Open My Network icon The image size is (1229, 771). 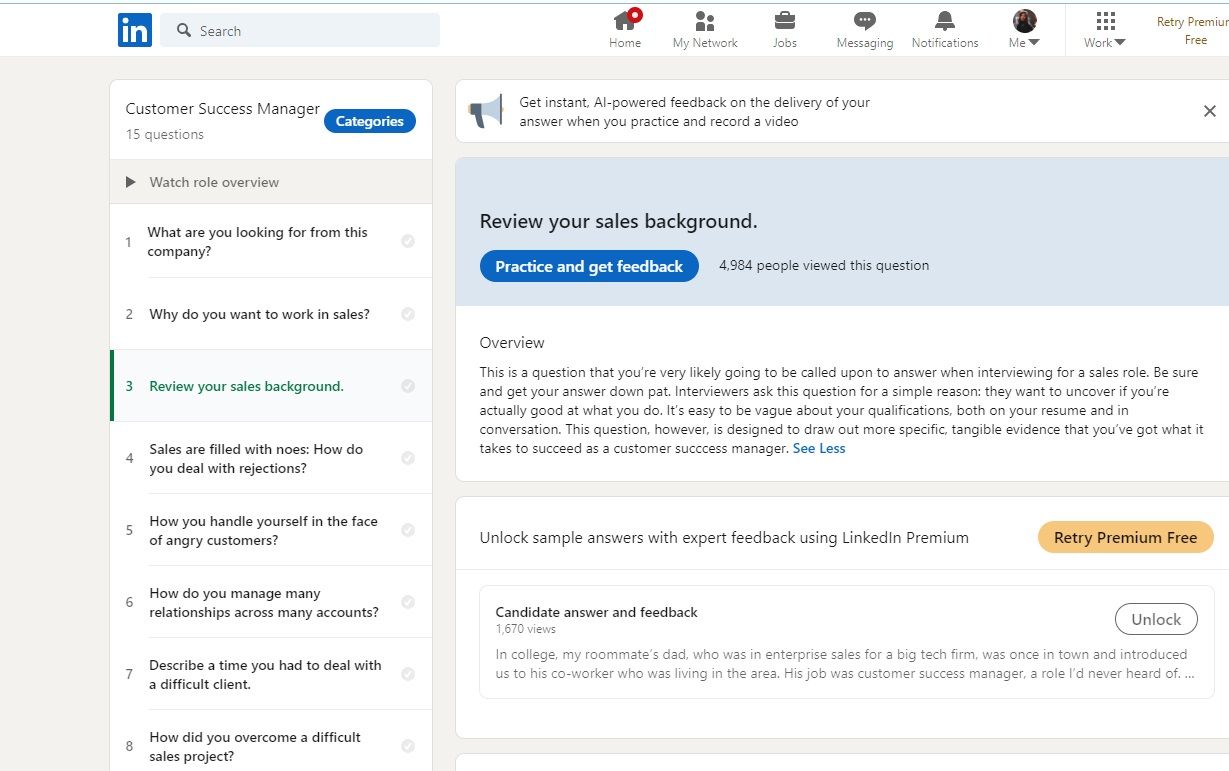tap(705, 21)
